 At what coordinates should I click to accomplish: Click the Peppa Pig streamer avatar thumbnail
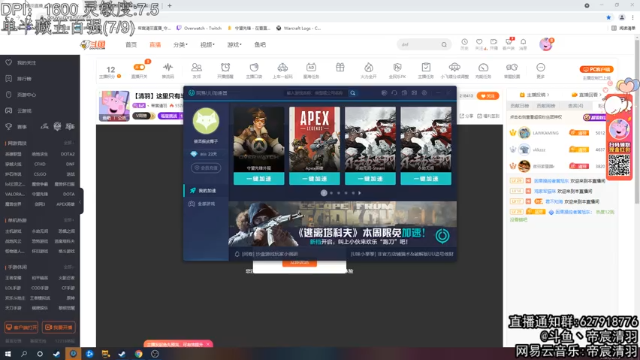click(x=114, y=106)
